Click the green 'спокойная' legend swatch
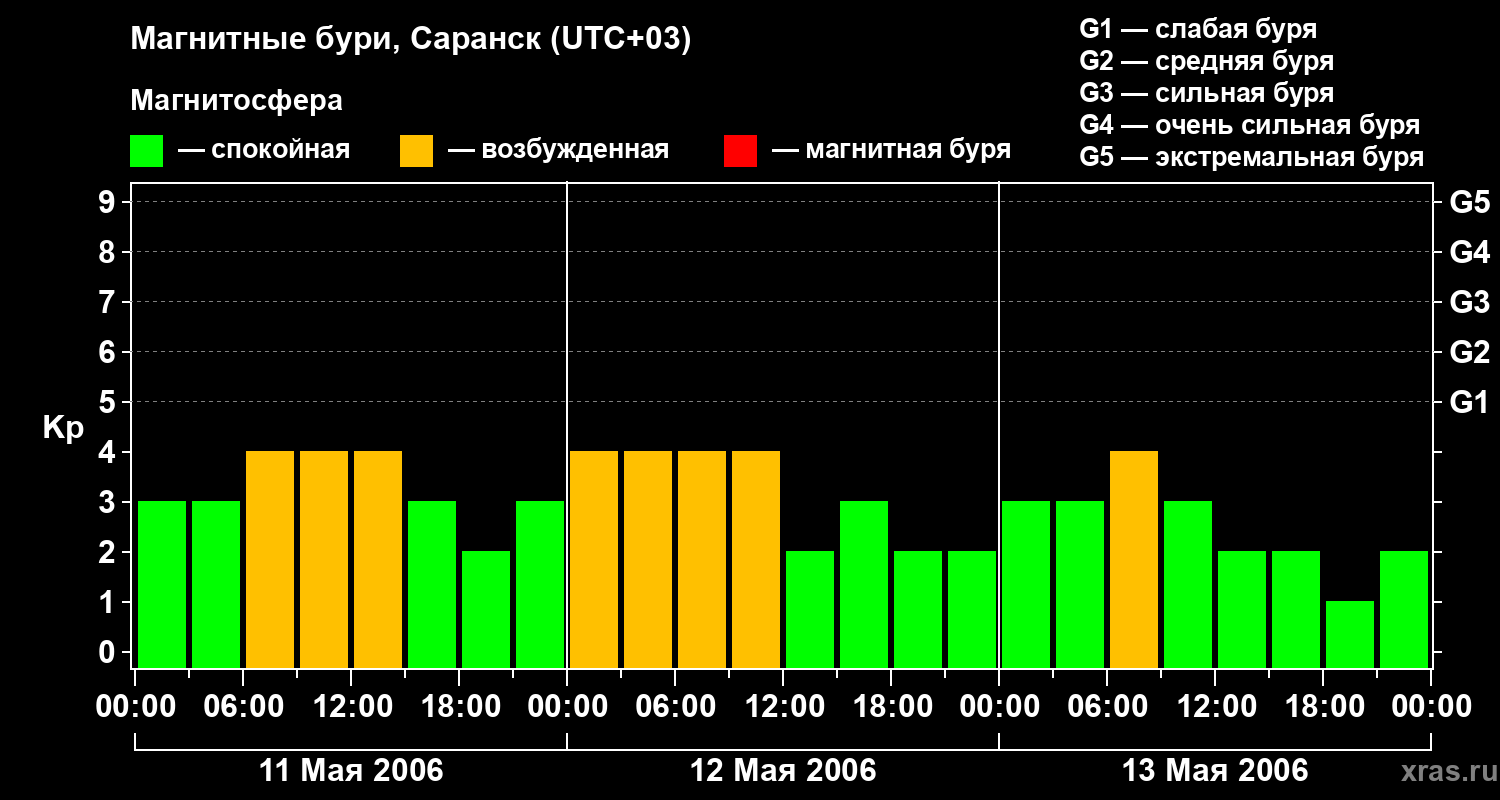Viewport: 1500px width, 800px height. tap(146, 151)
